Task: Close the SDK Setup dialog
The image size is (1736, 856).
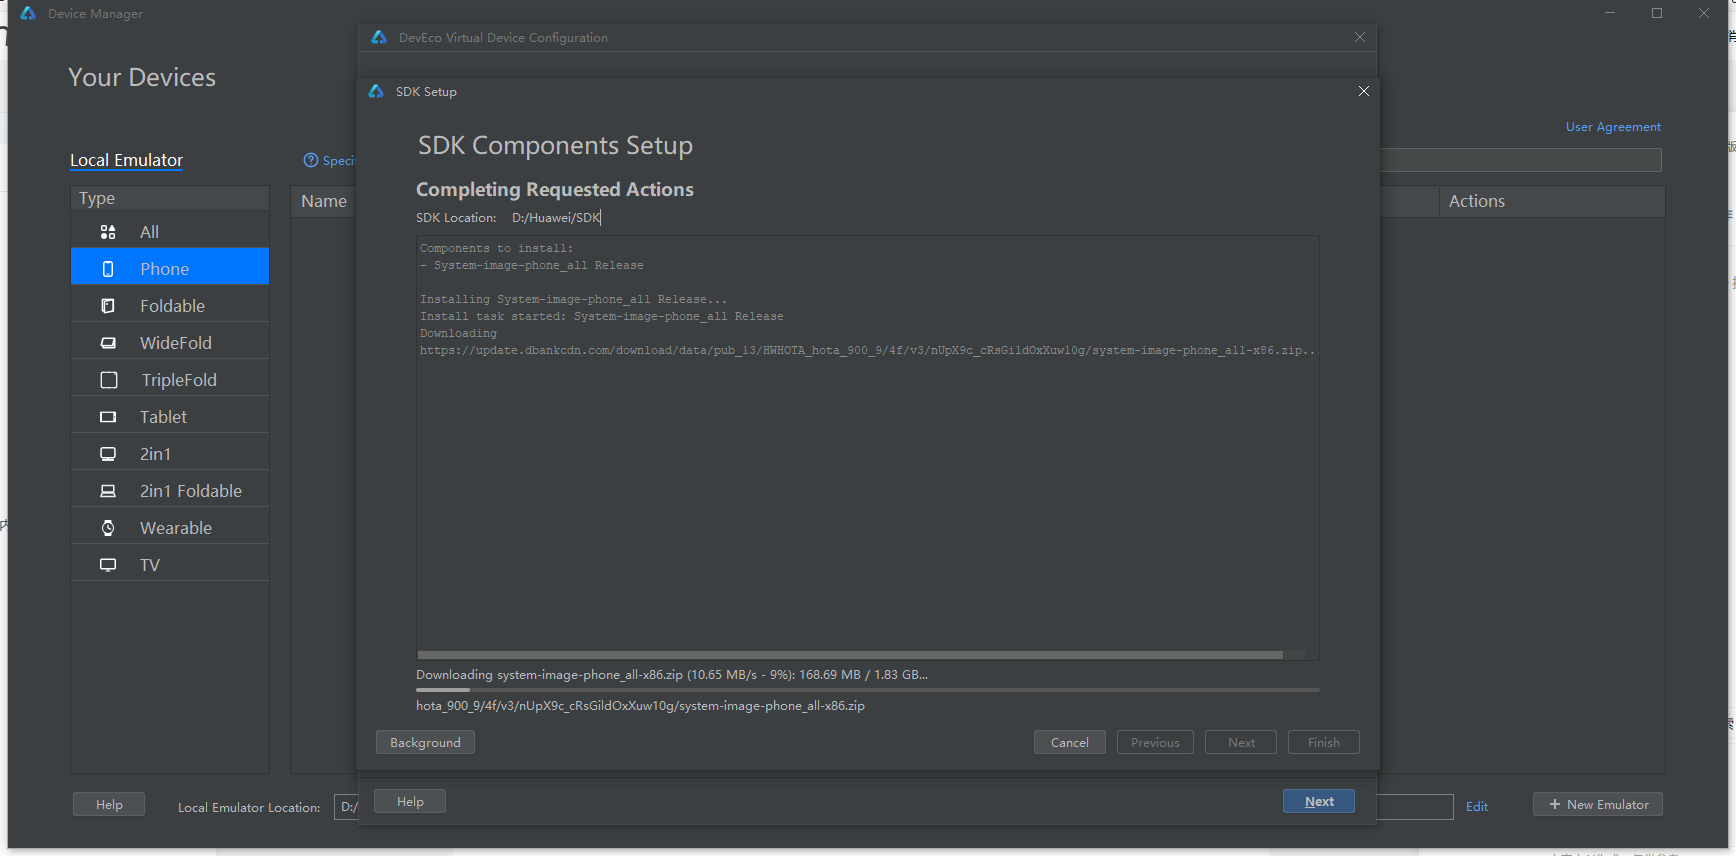Action: coord(1363,91)
